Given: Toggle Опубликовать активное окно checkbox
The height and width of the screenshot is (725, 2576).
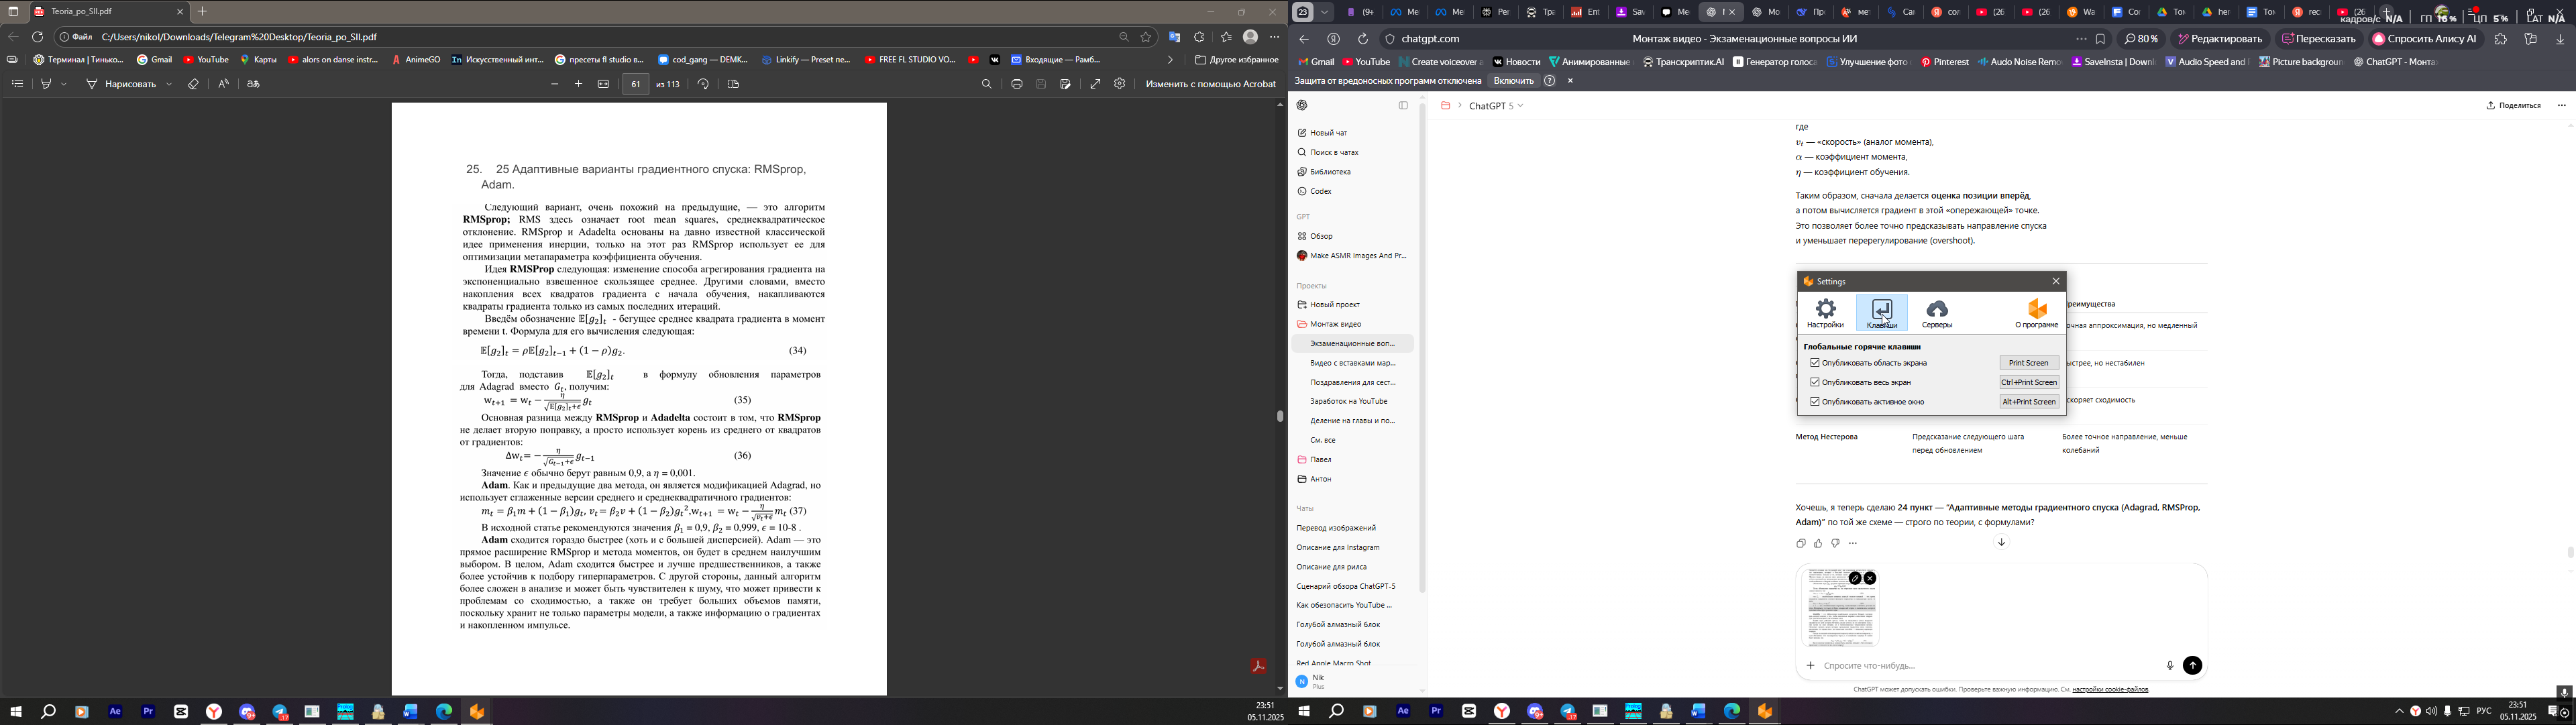Looking at the screenshot, I should coord(1815,402).
